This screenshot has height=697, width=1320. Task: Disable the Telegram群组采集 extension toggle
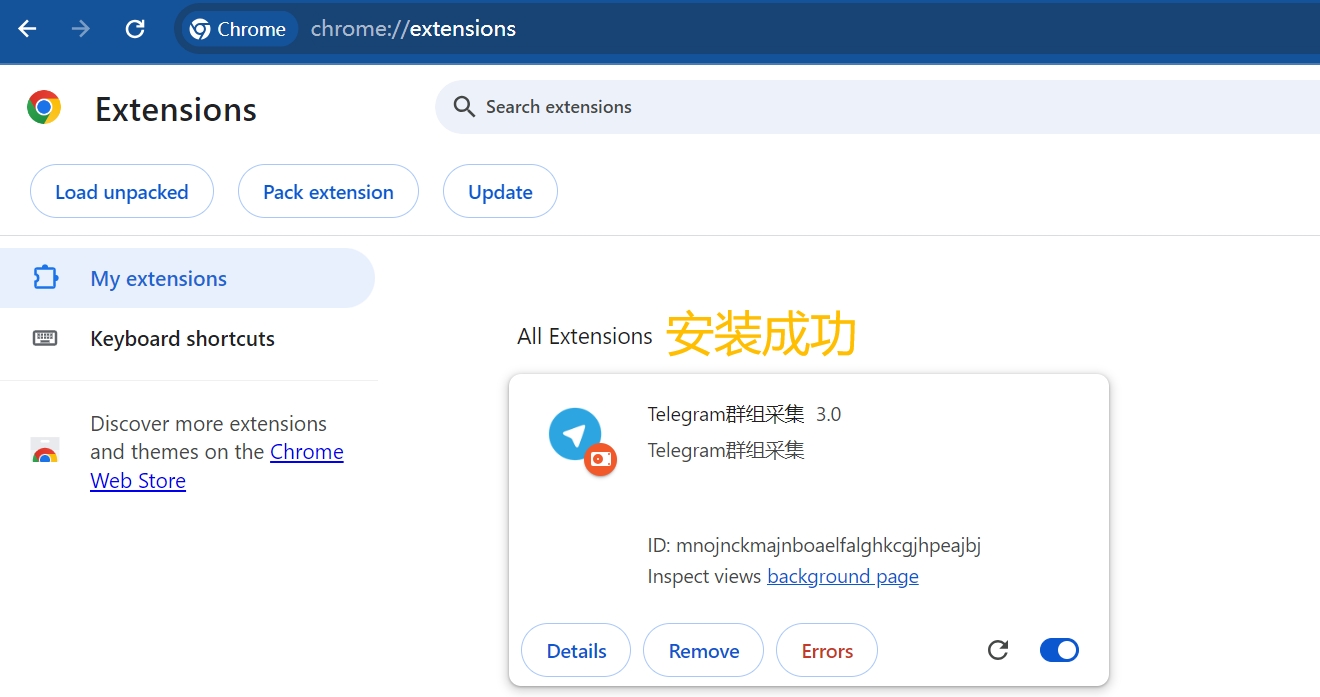point(1059,651)
